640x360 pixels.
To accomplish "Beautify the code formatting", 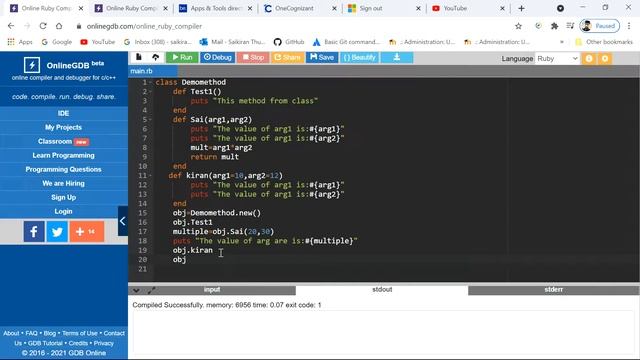I will point(359,57).
